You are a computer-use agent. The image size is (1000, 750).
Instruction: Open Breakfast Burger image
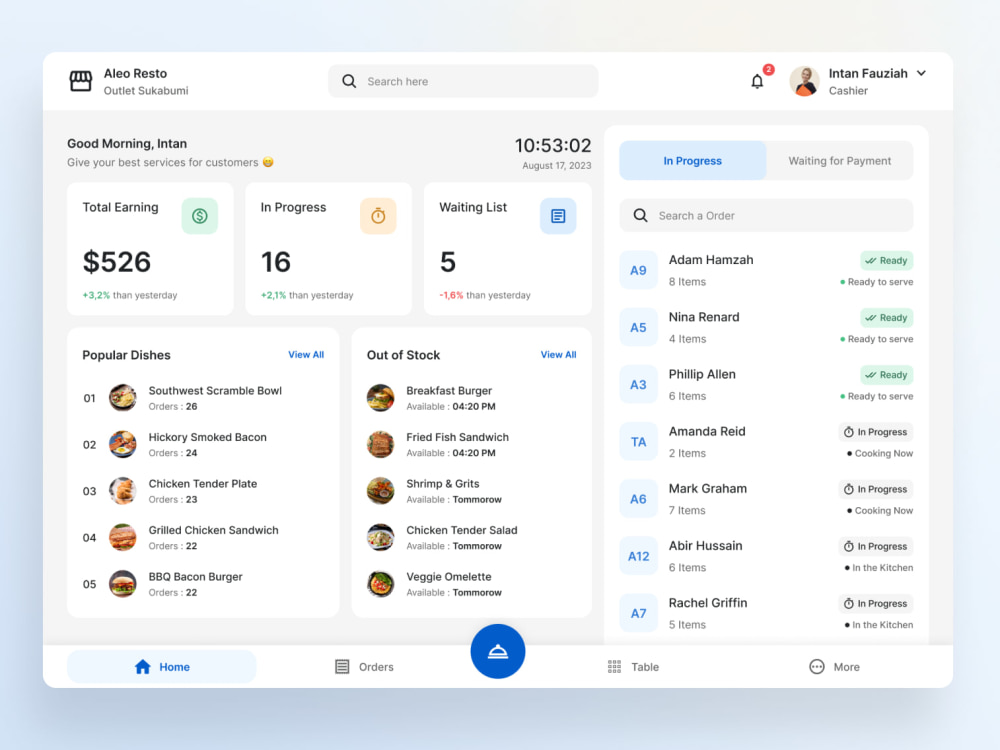[x=381, y=398]
